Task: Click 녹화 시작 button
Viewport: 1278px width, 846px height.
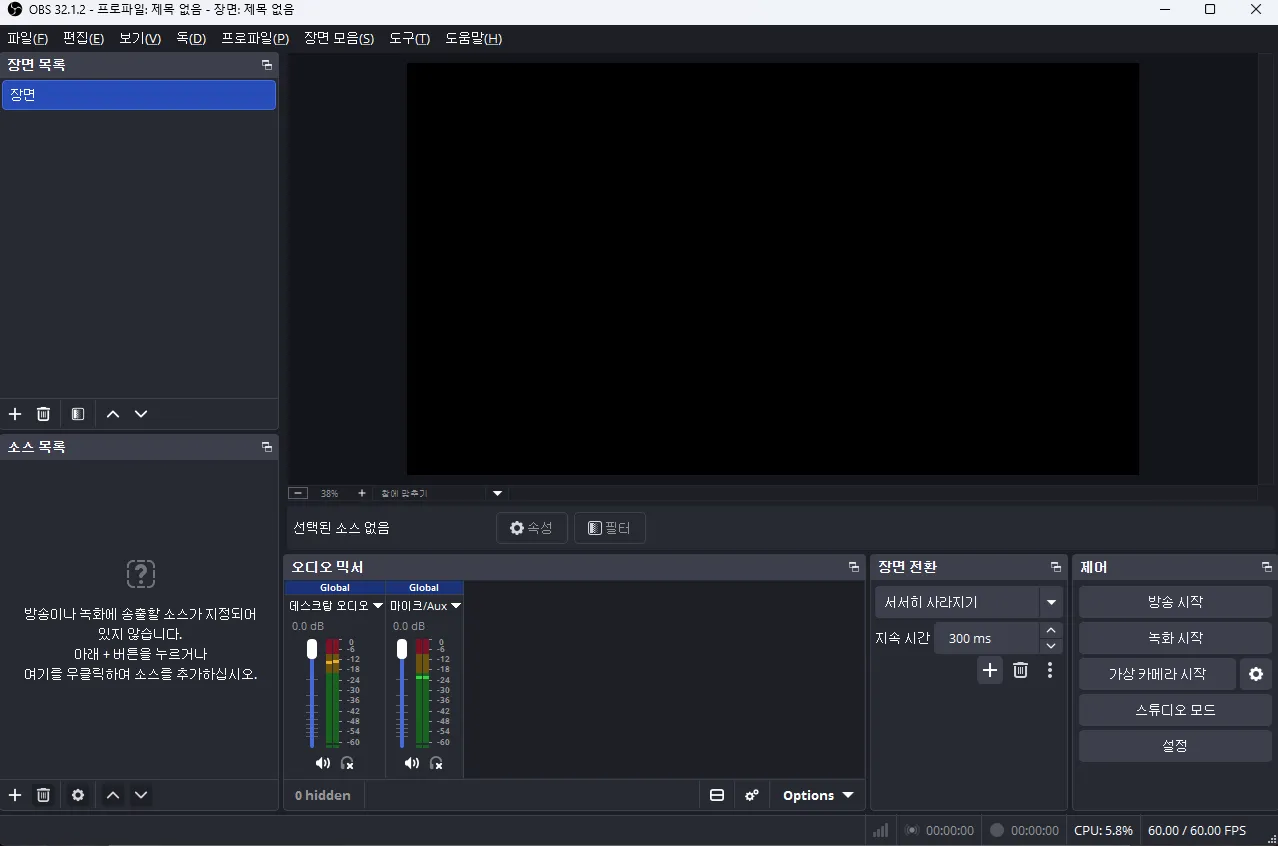Action: point(1175,638)
